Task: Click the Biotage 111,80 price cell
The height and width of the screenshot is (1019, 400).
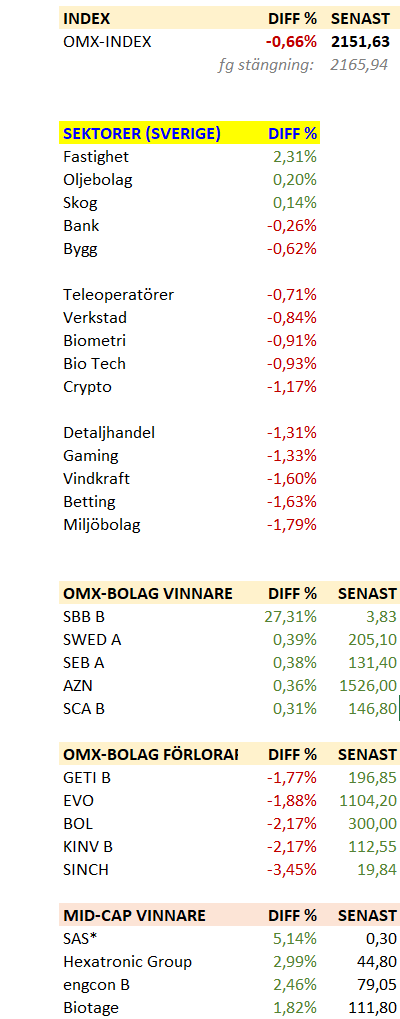Action: (373, 1008)
